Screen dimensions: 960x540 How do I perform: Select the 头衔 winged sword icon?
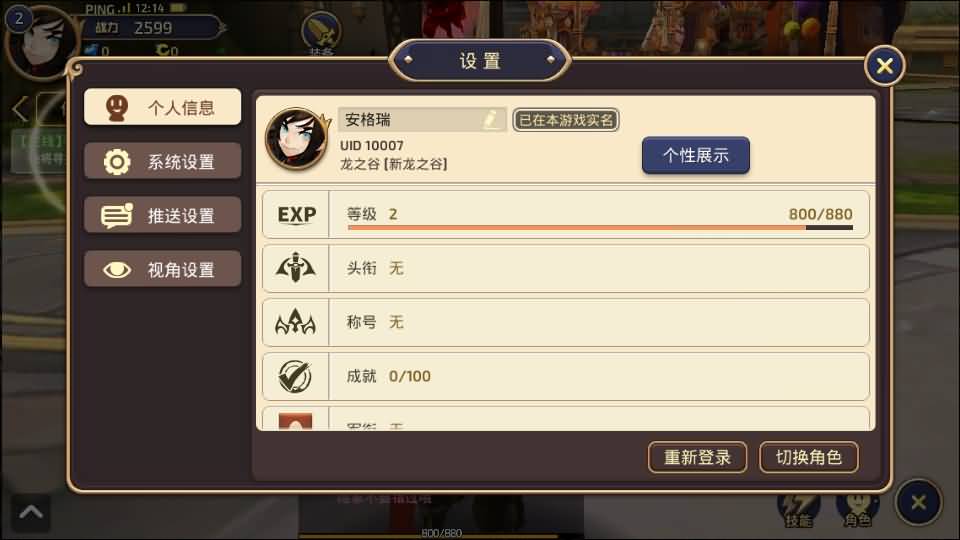296,268
